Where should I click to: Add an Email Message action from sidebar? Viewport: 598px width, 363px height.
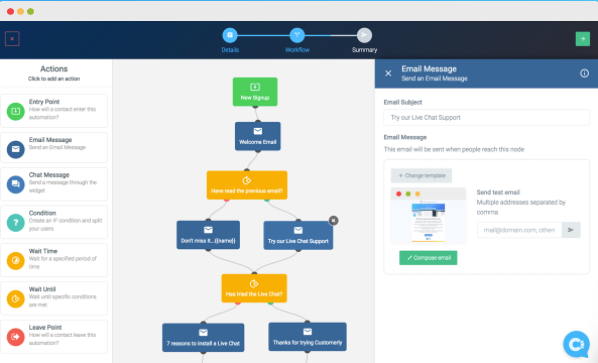[54, 148]
